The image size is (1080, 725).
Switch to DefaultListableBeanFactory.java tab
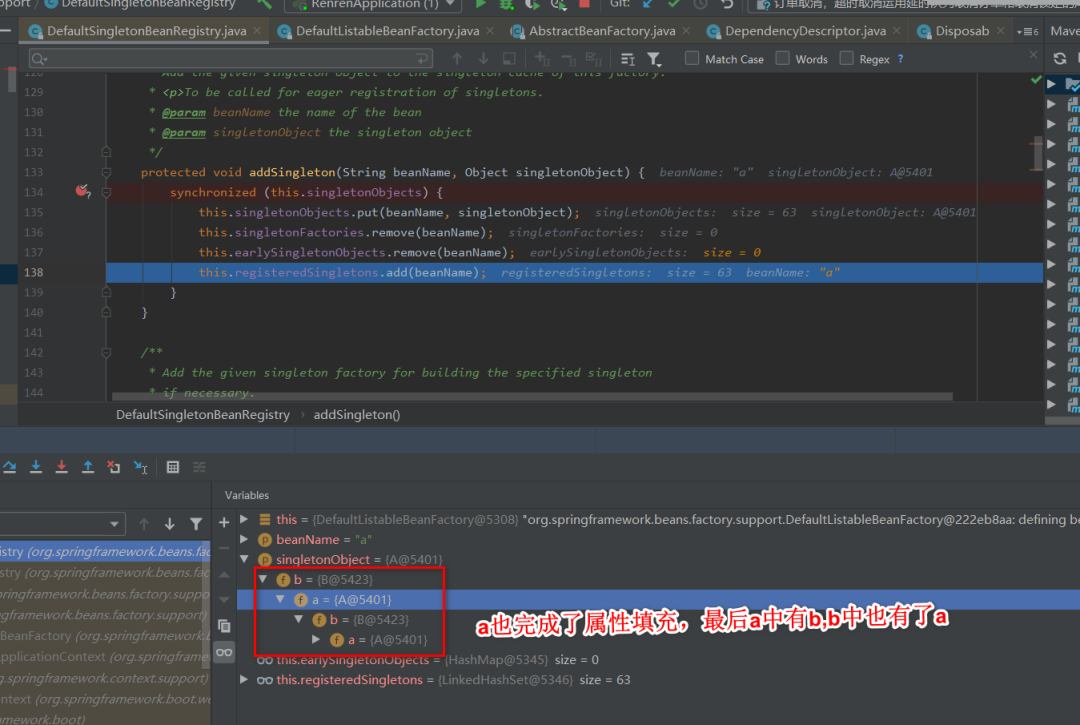[387, 31]
